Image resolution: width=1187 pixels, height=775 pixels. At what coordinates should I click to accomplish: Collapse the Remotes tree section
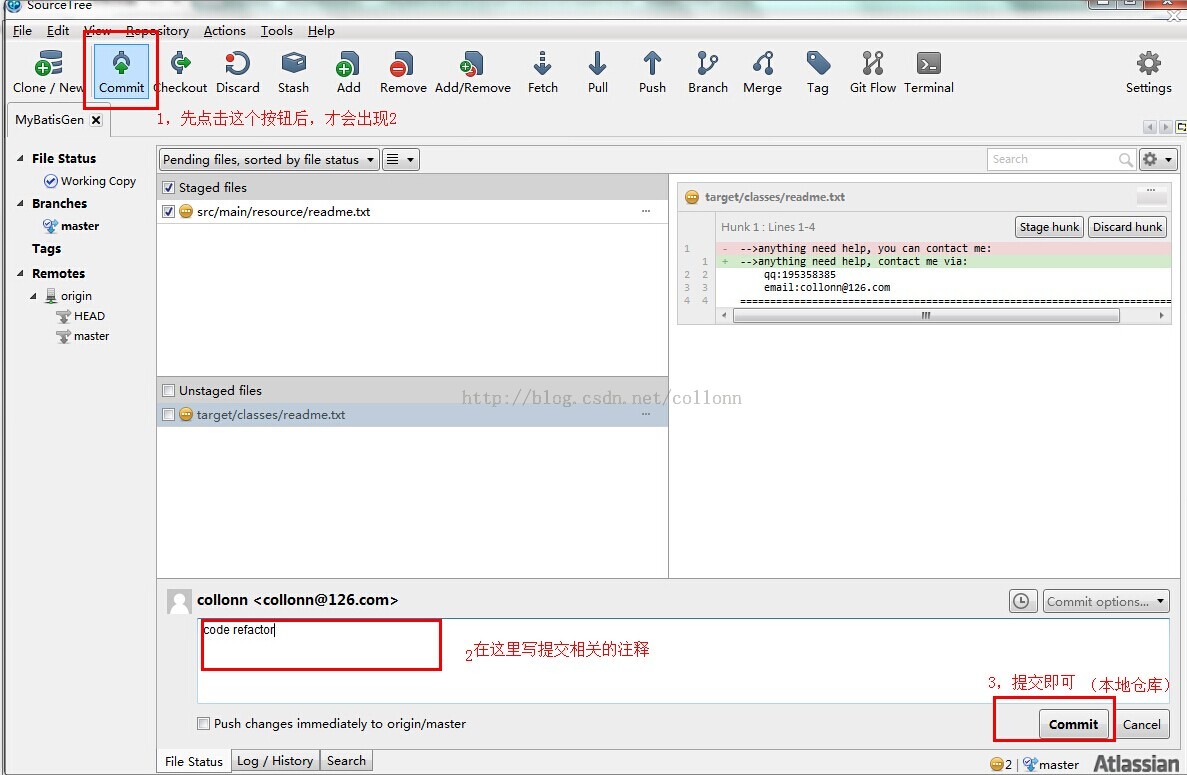coord(21,273)
